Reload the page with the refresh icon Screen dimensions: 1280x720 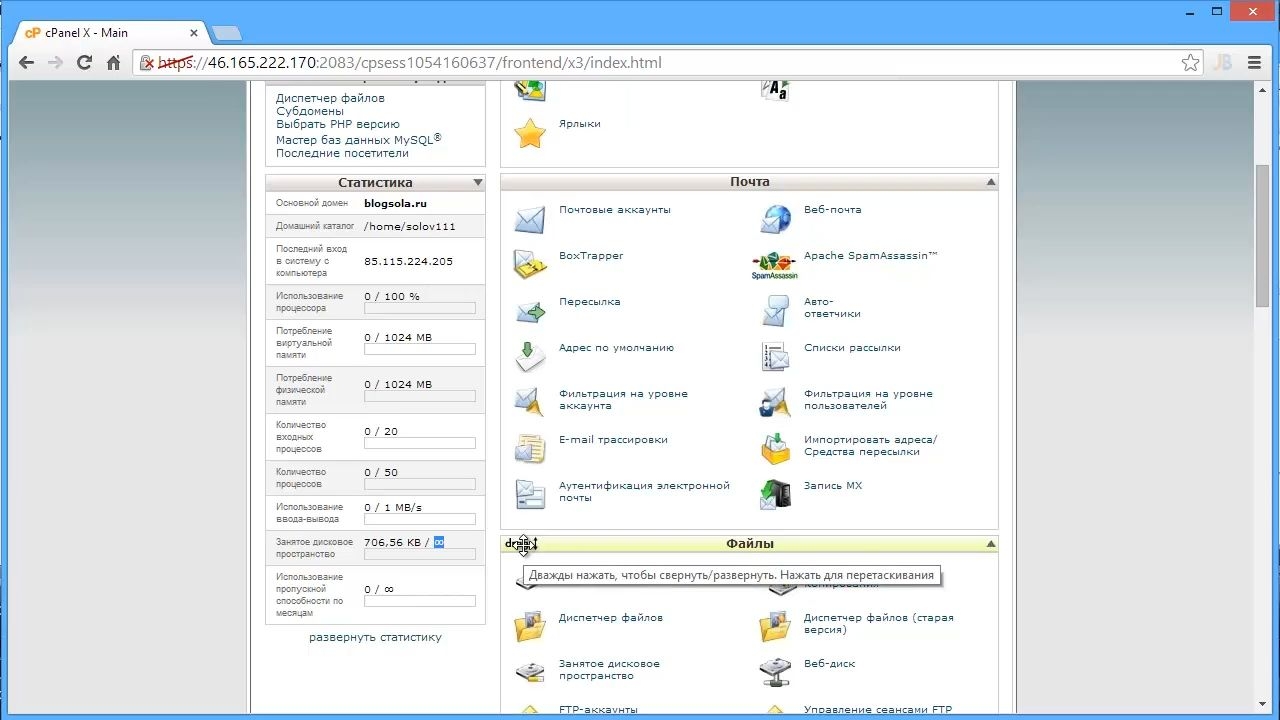pyautogui.click(x=85, y=63)
